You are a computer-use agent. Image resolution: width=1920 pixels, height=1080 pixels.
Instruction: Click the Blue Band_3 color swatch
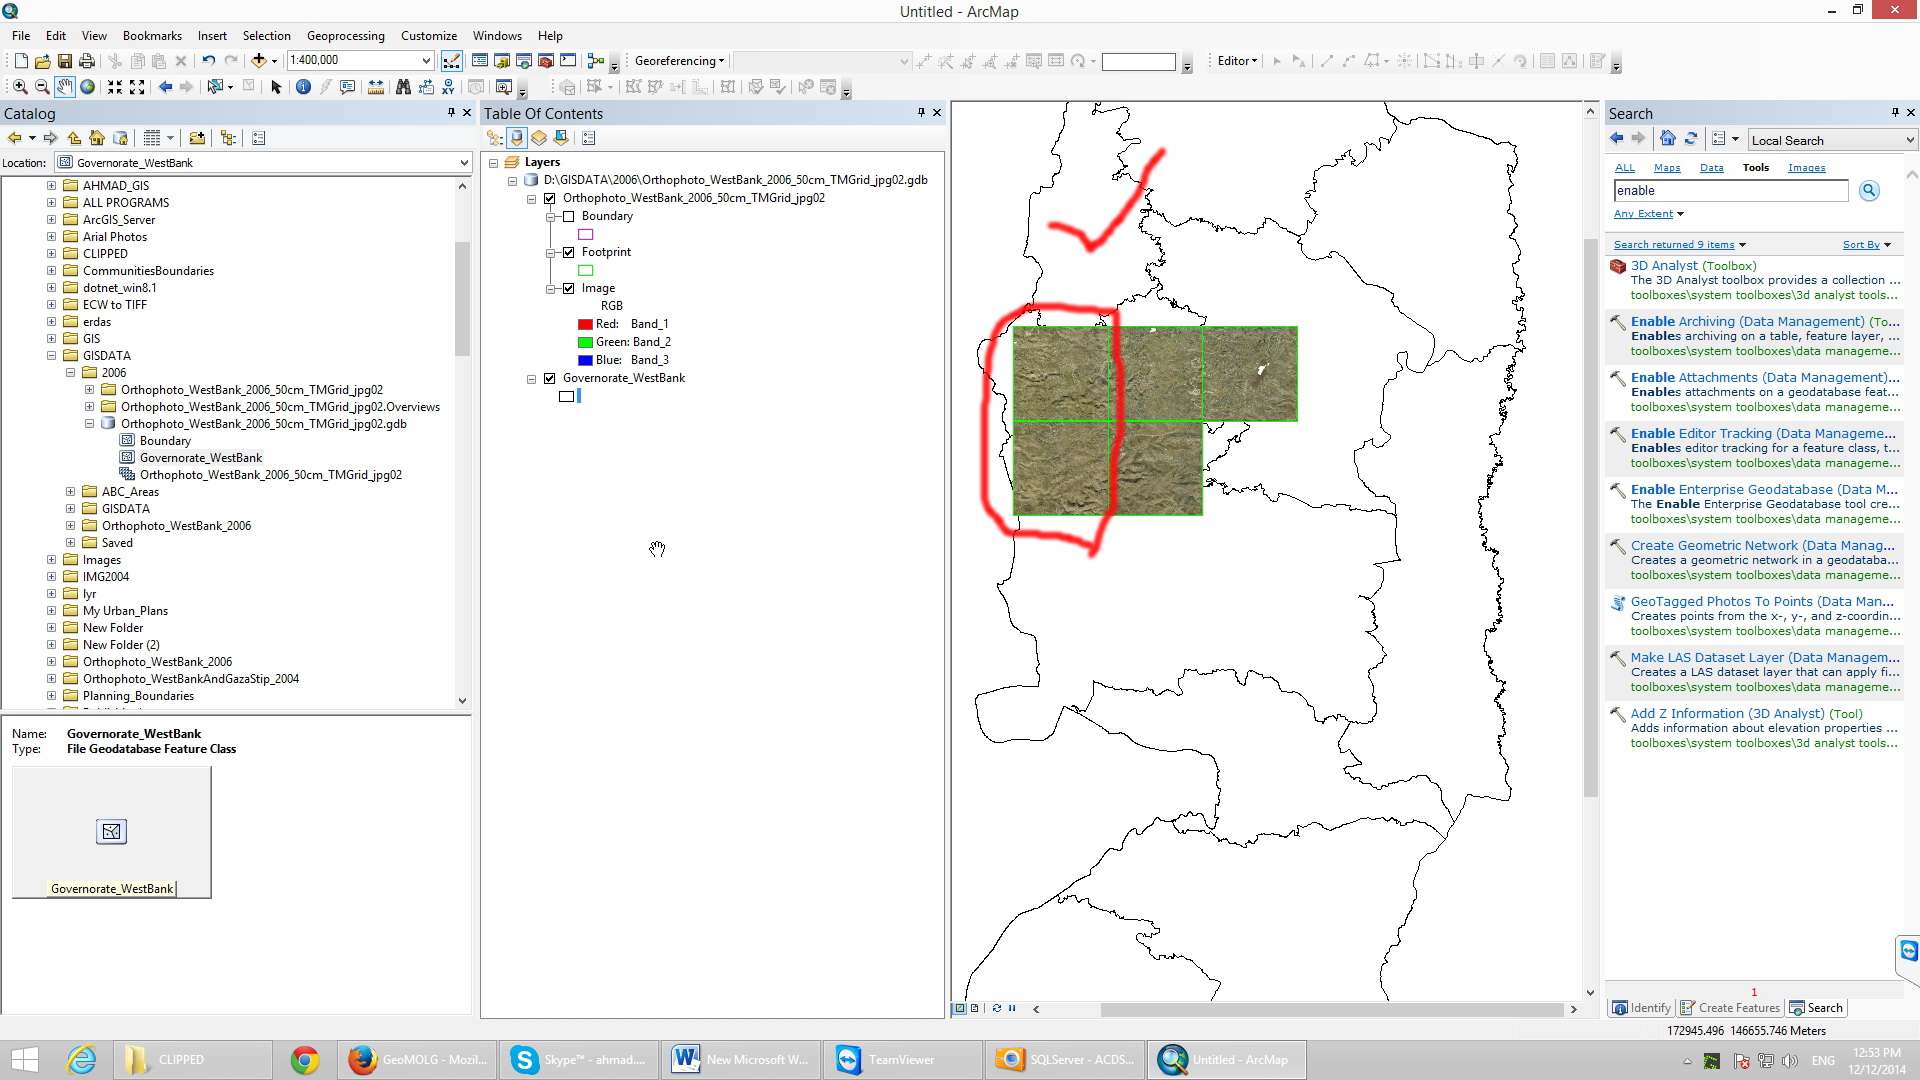[x=585, y=360]
